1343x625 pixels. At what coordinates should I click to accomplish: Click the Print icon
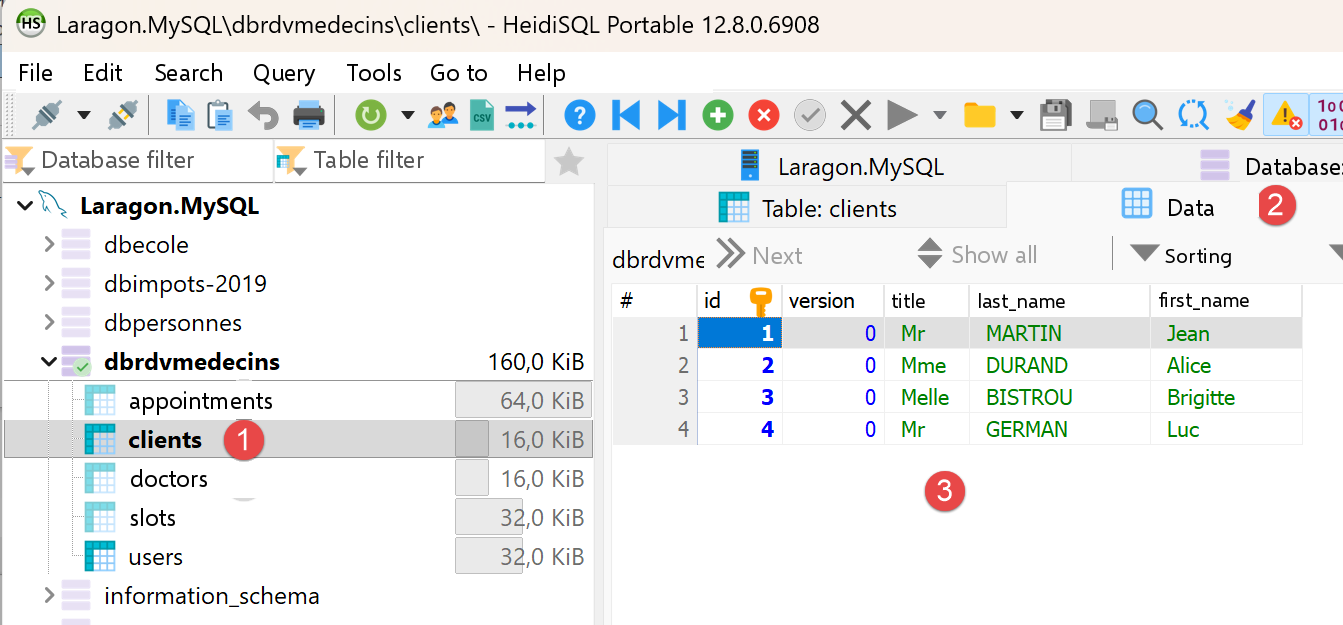(x=309, y=115)
